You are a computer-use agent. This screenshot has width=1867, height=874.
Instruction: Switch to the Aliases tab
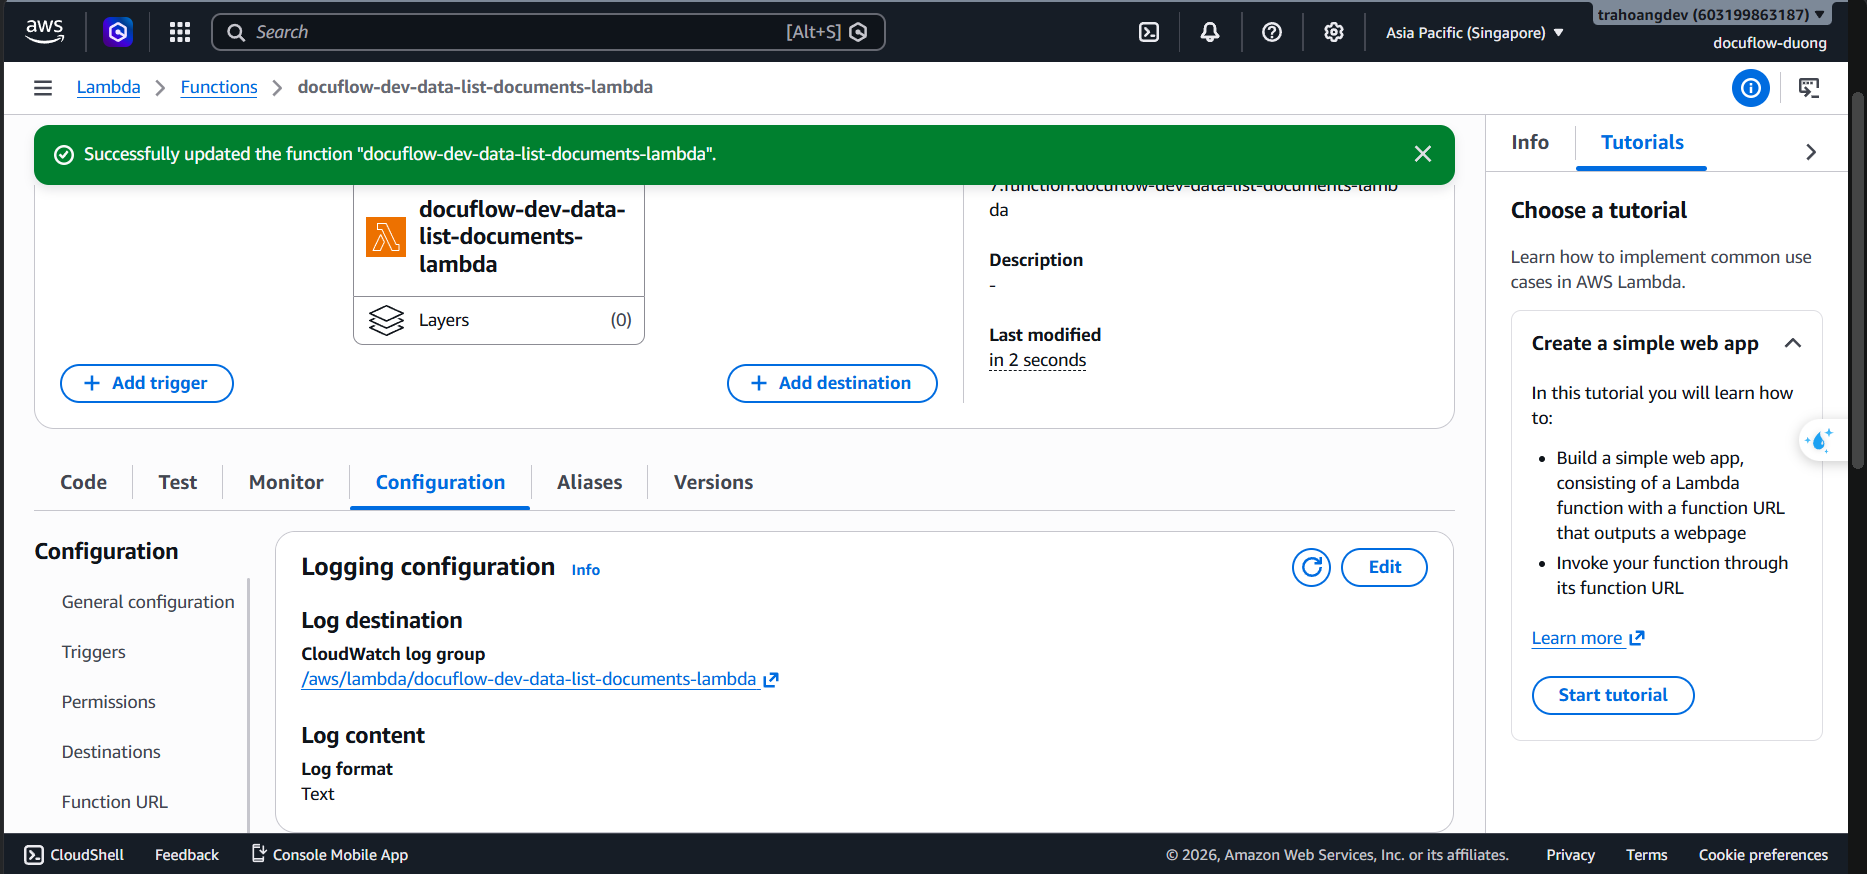[590, 482]
